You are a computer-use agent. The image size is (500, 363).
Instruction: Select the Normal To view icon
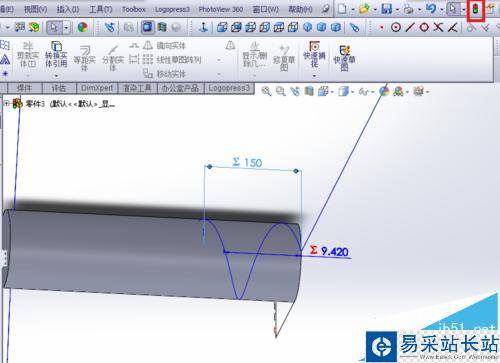pos(203,27)
